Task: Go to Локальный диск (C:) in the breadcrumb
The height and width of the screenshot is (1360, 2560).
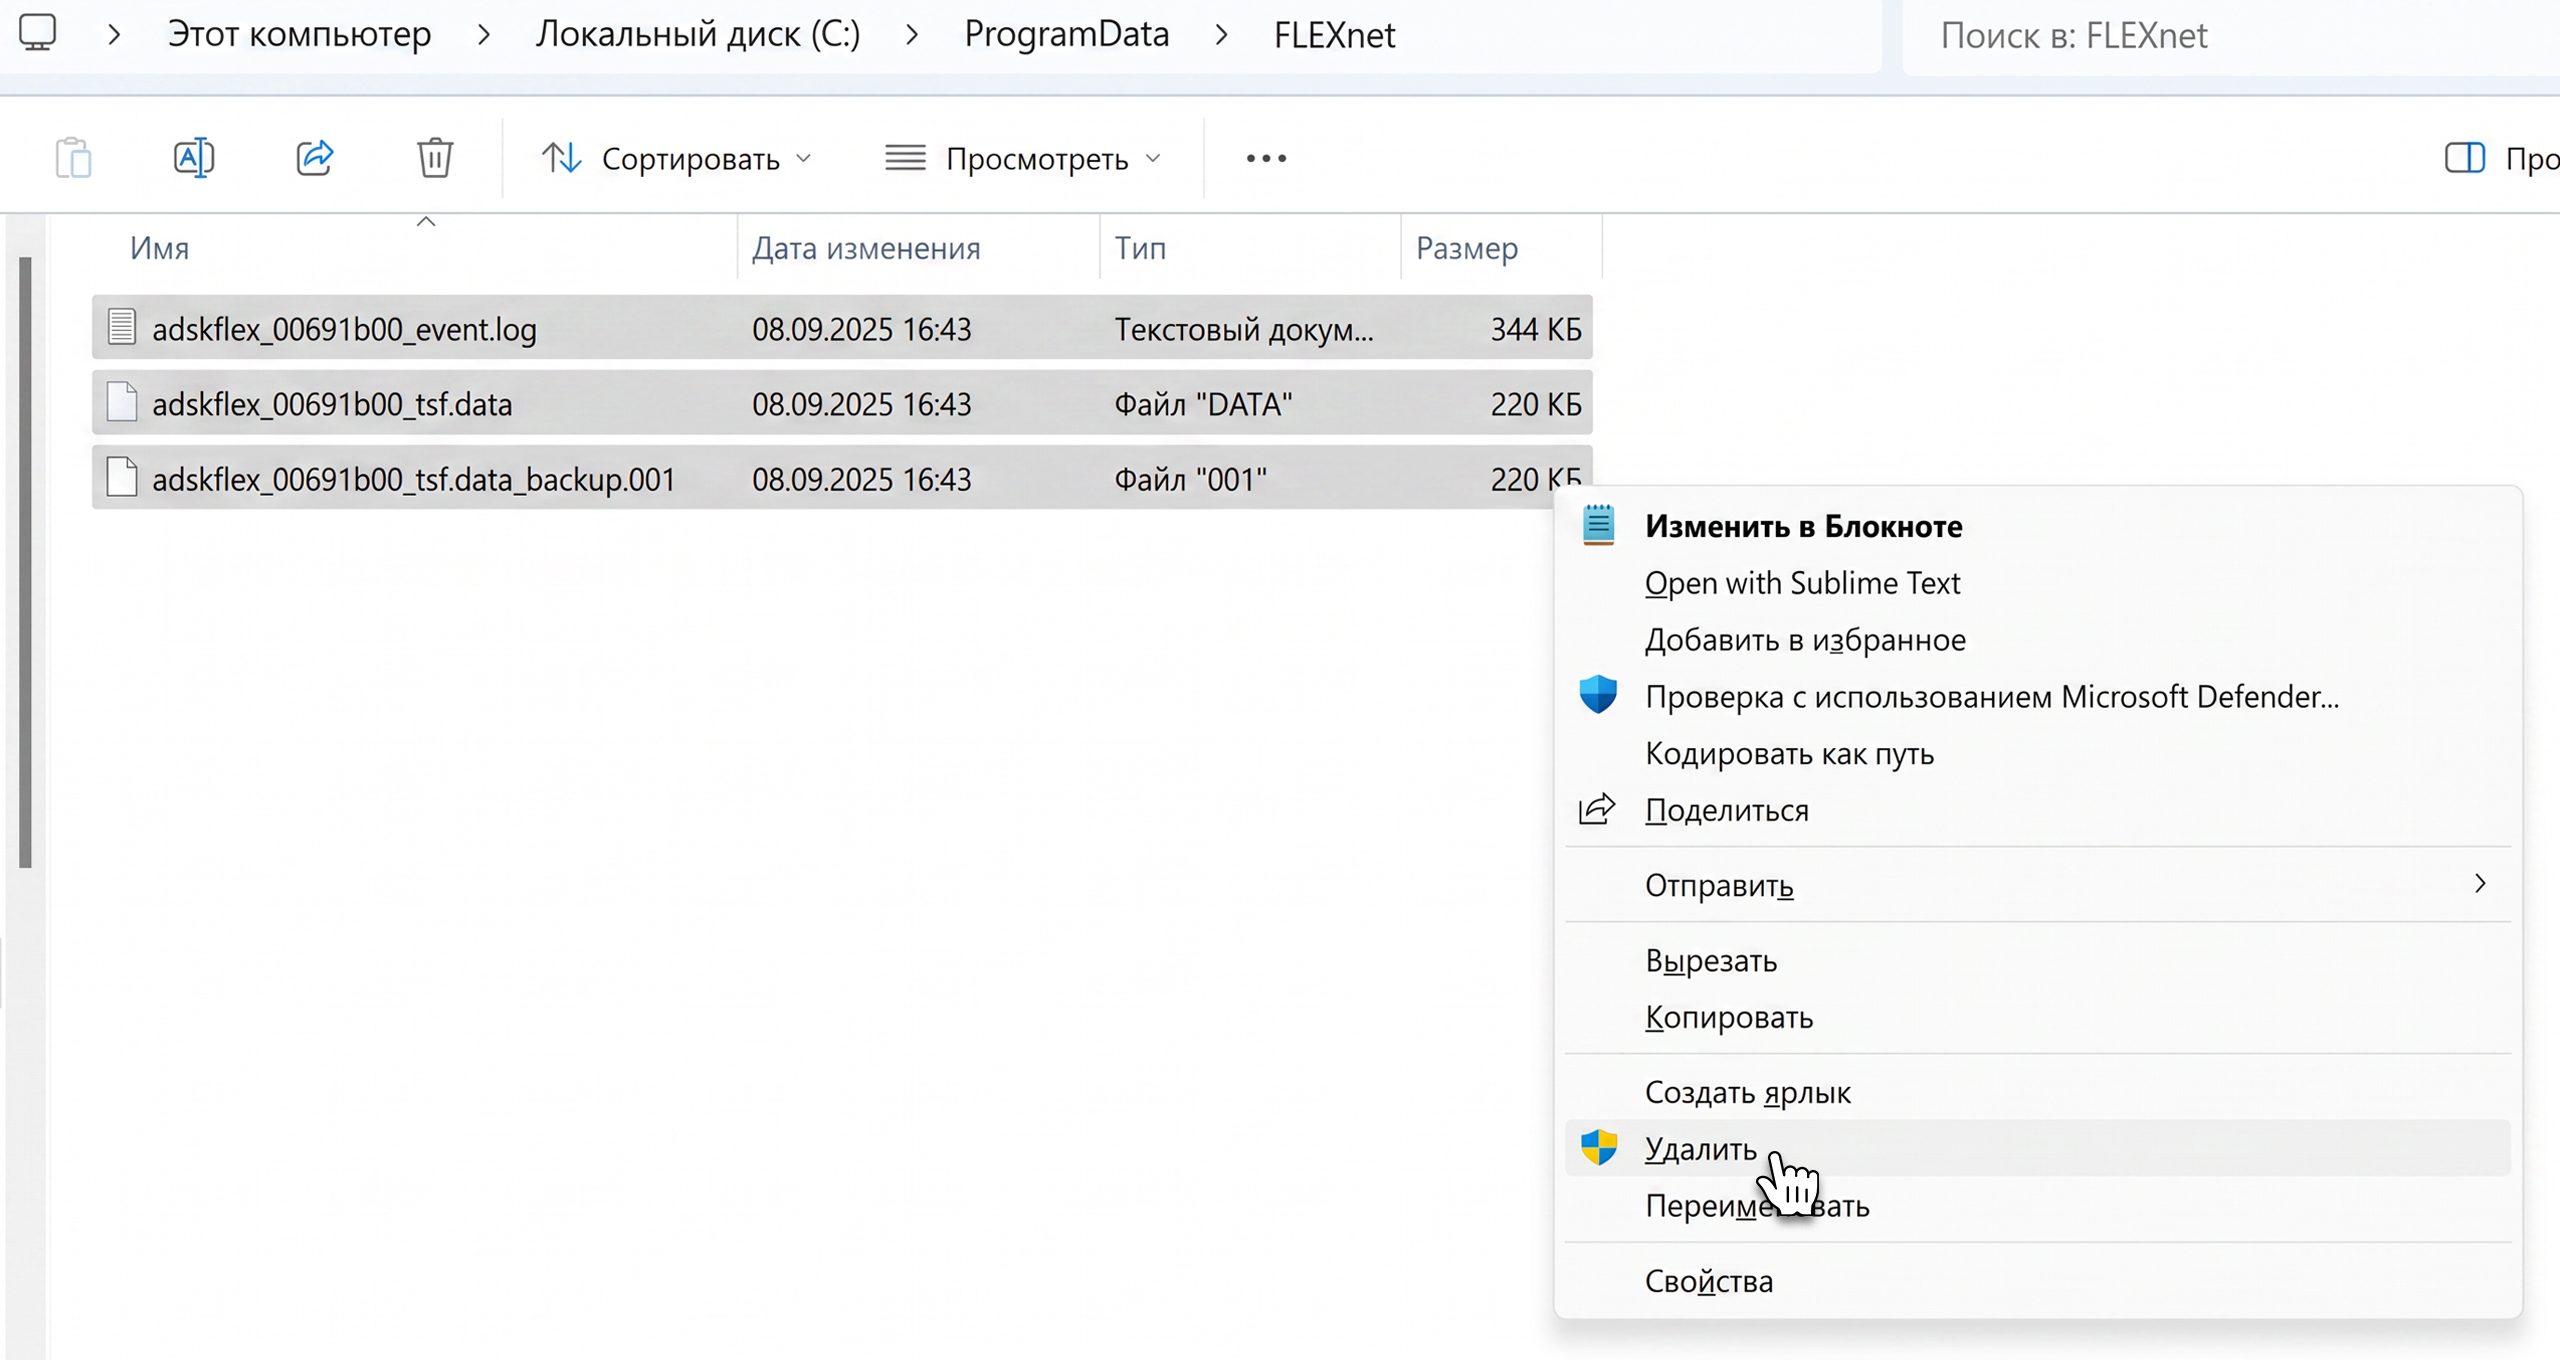Action: [698, 35]
